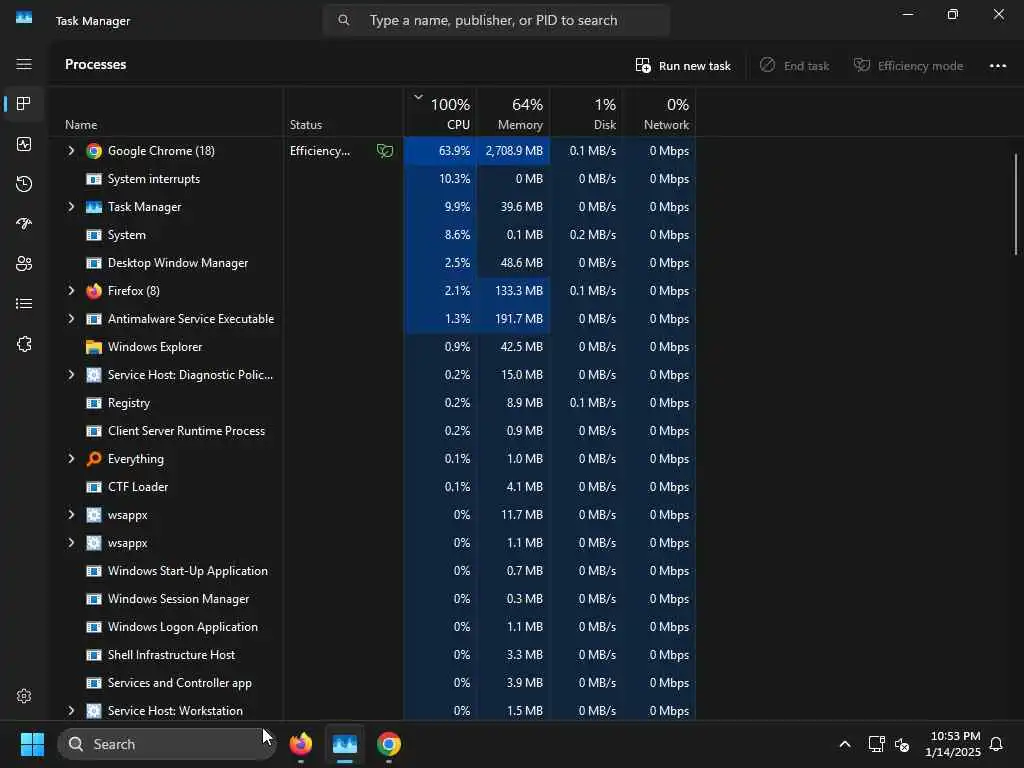Click the efficiency mode leaf icon on Chrome row
Image resolution: width=1024 pixels, height=768 pixels.
pyautogui.click(x=385, y=151)
